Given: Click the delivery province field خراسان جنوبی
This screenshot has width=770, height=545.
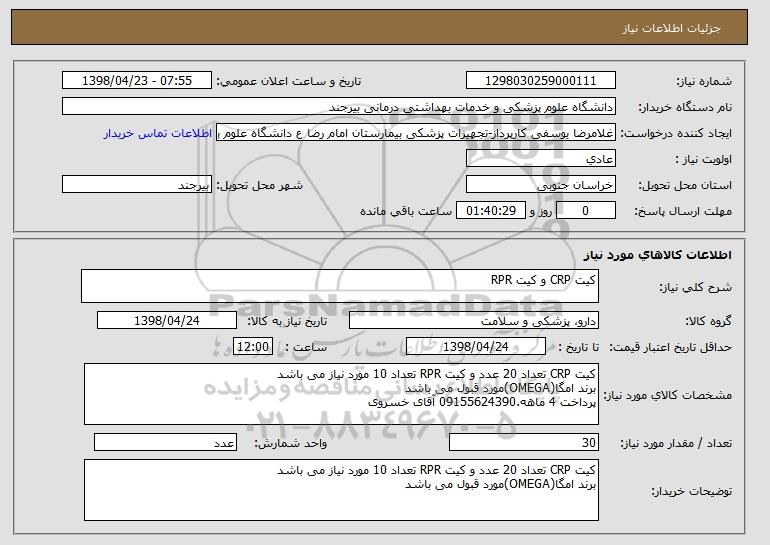Looking at the screenshot, I should coord(541,185).
